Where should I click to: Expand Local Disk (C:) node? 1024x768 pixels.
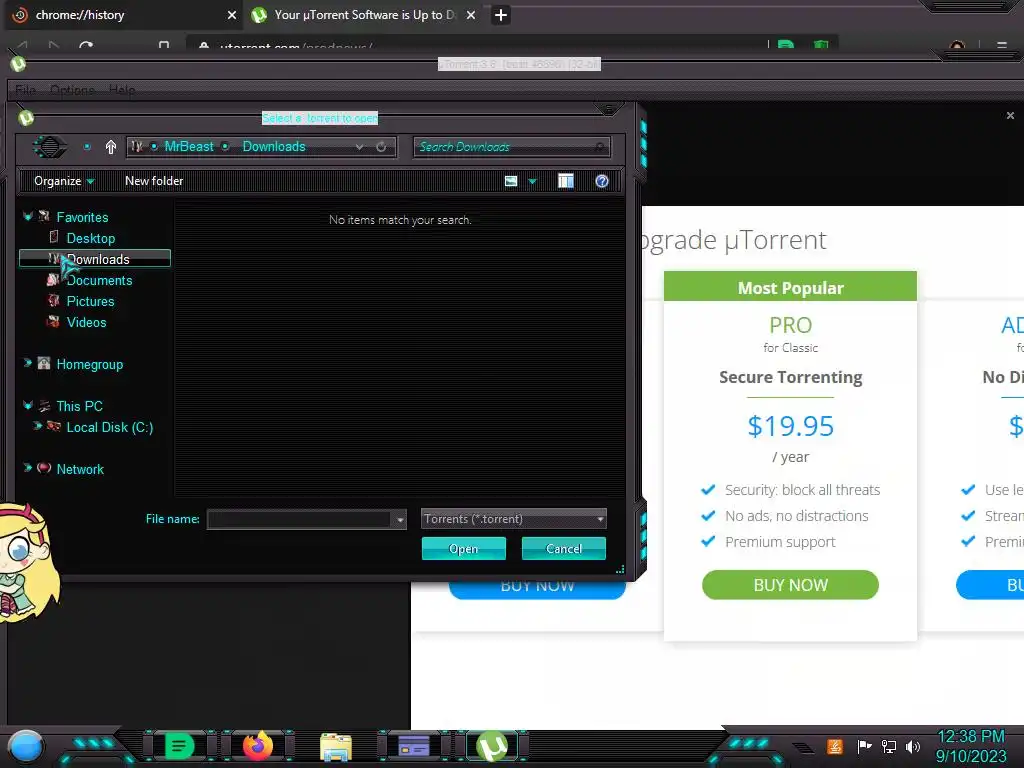click(37, 426)
